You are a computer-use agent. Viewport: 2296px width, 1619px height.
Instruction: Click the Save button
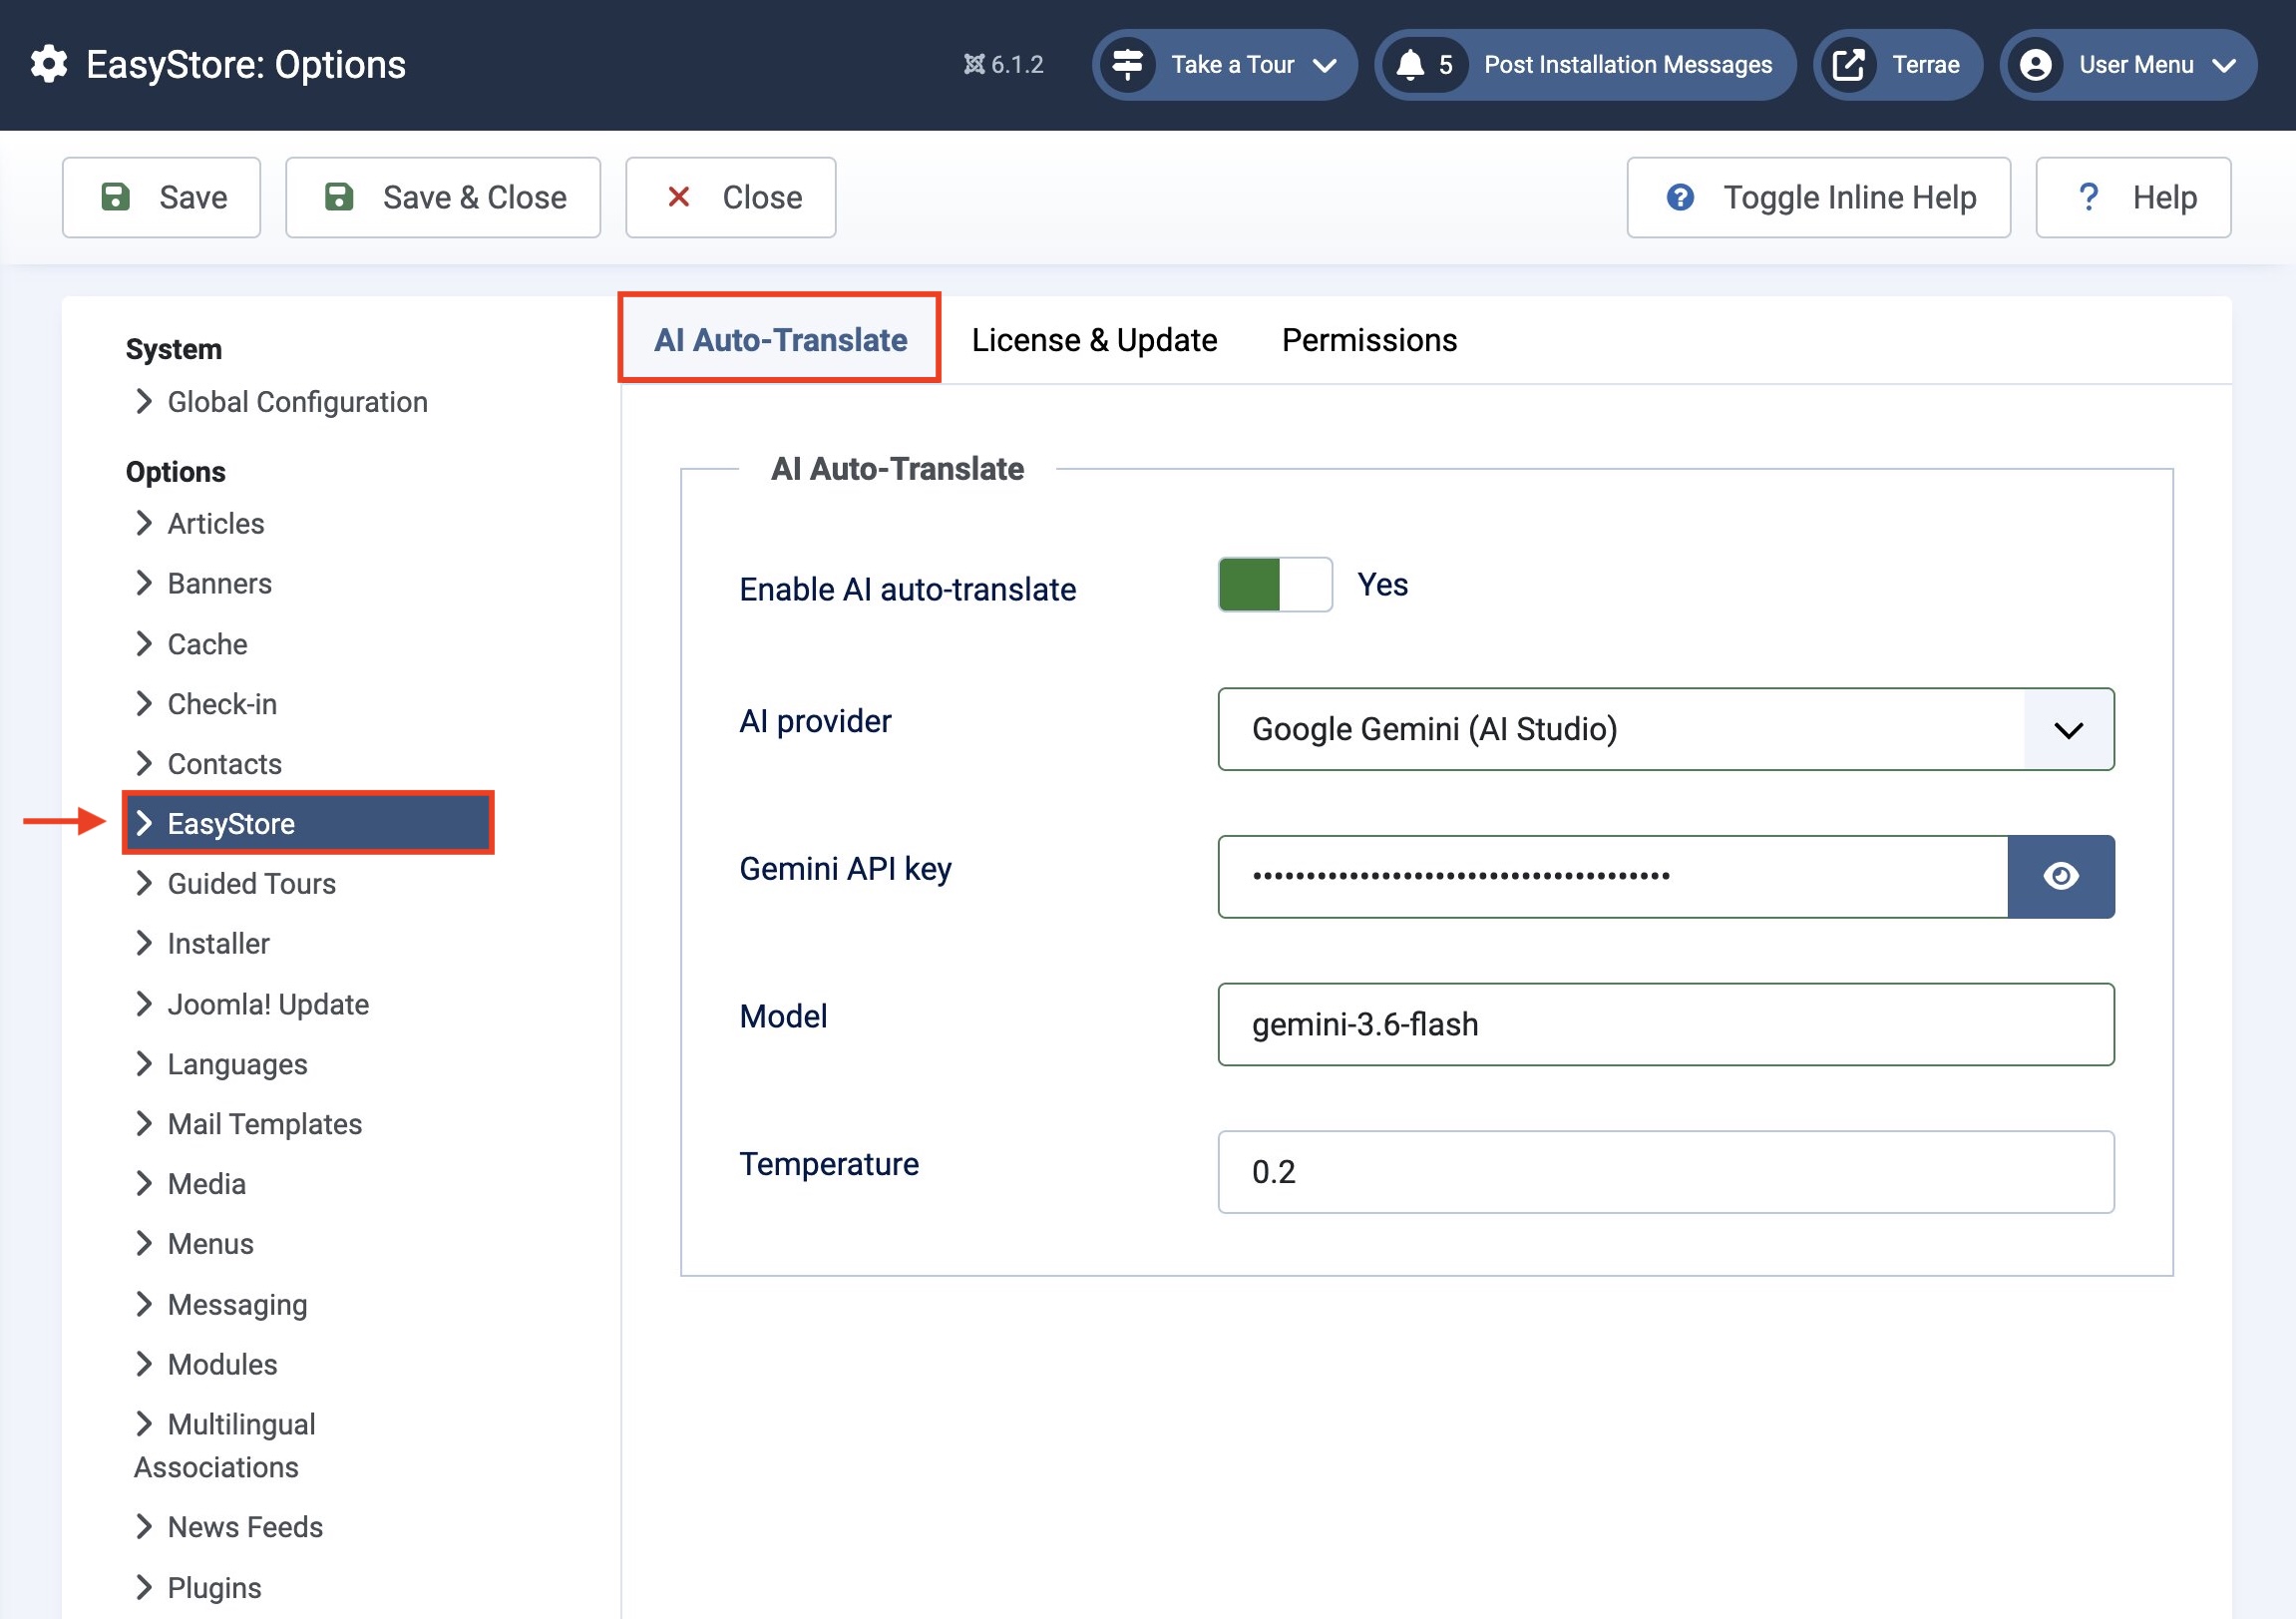point(161,197)
